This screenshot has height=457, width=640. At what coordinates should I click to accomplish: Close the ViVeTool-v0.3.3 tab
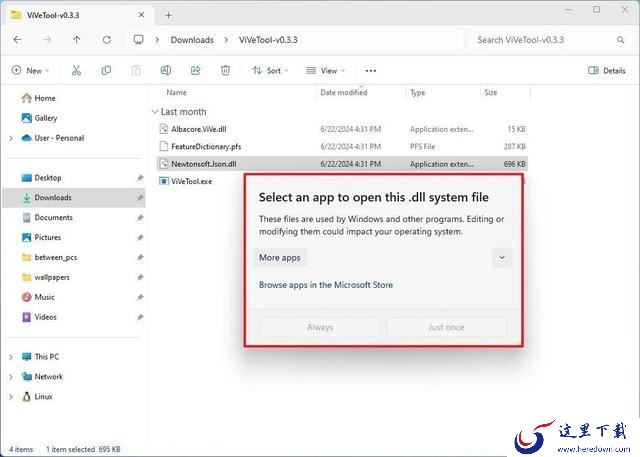[141, 15]
